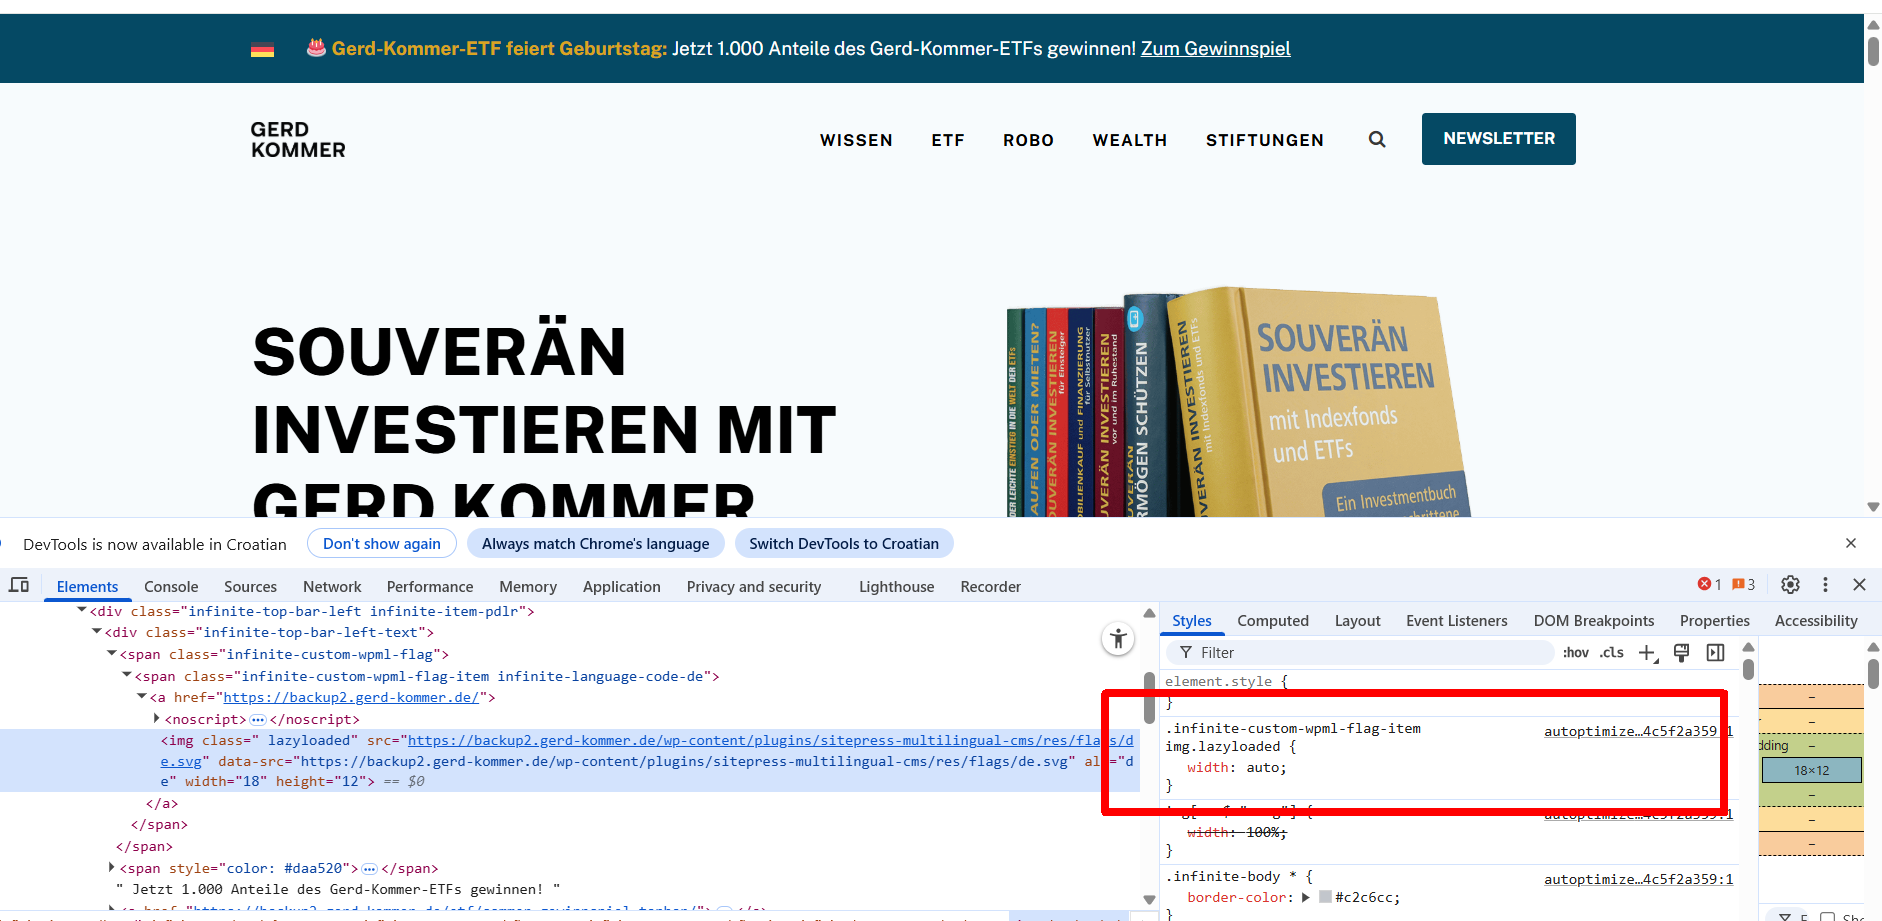The height and width of the screenshot is (921, 1882).
Task: Click Switch DevTools to Croatian
Action: [x=844, y=543]
